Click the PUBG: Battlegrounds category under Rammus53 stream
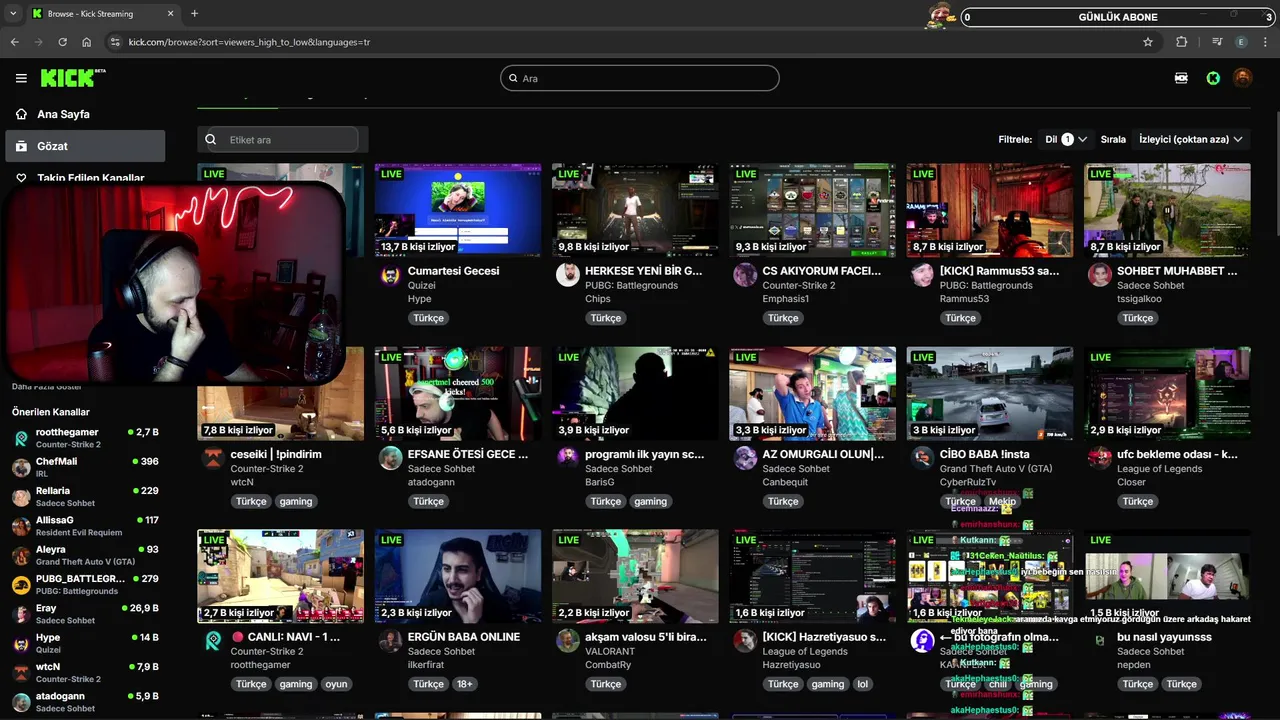1280x720 pixels. click(986, 285)
